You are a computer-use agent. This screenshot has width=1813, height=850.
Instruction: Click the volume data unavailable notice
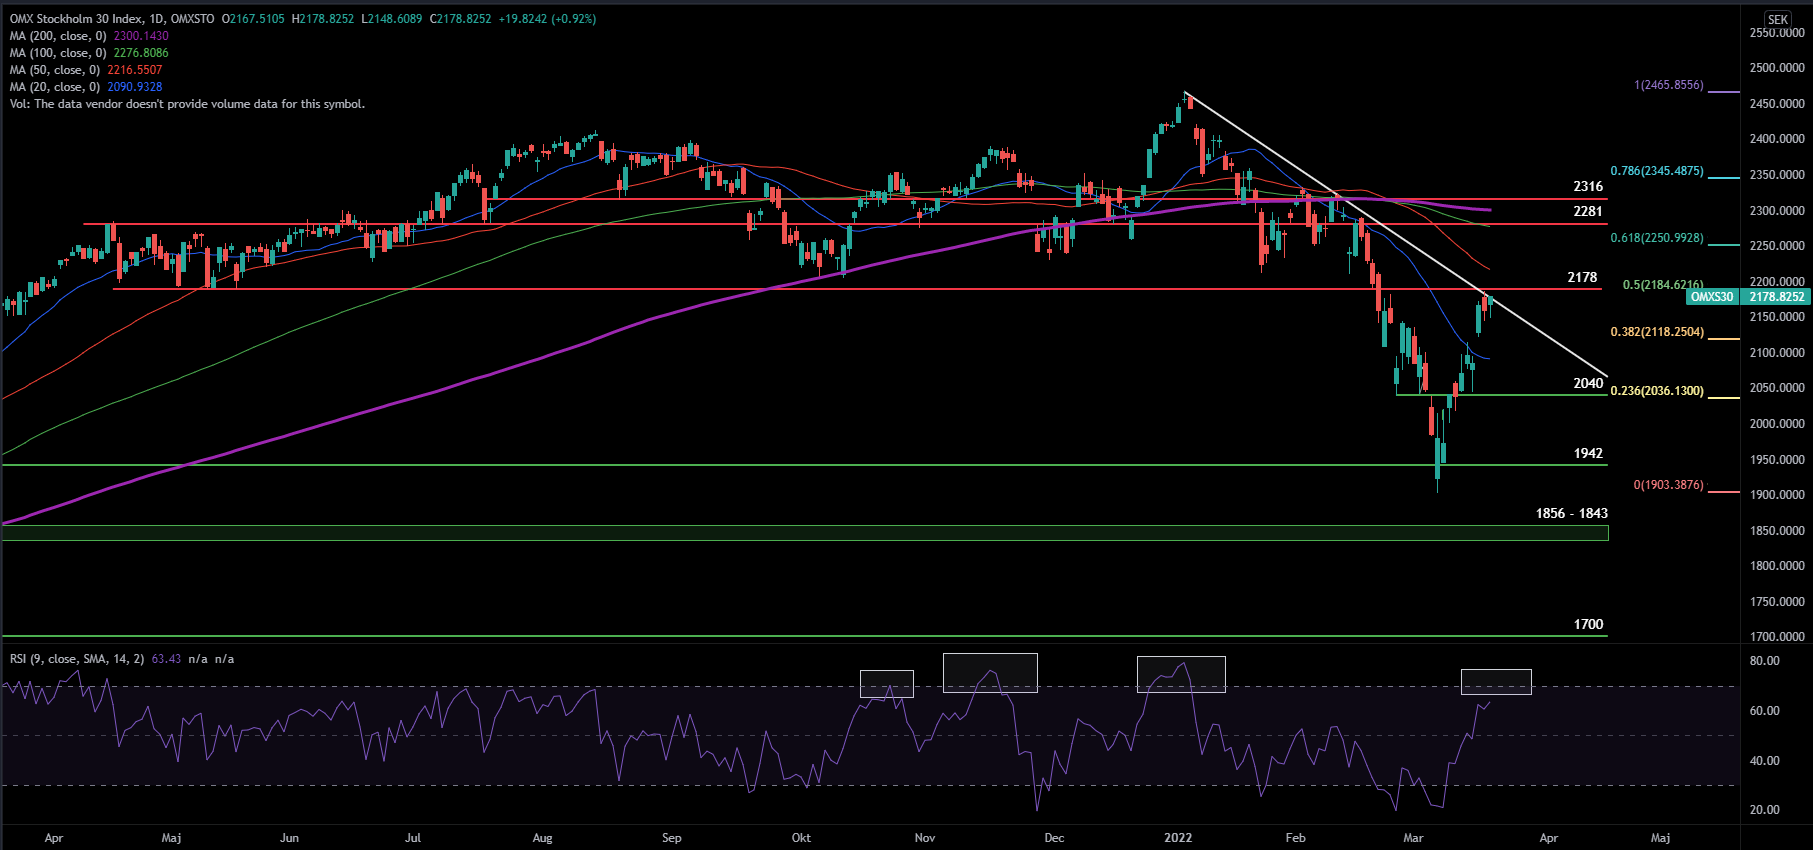(x=187, y=104)
